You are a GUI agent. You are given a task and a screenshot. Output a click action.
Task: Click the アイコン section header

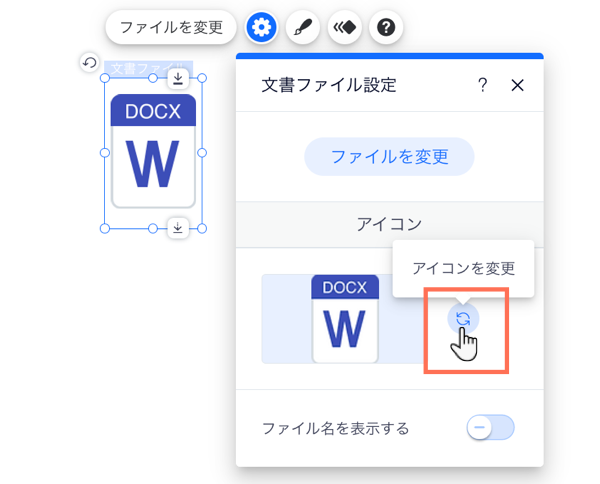pyautogui.click(x=390, y=224)
